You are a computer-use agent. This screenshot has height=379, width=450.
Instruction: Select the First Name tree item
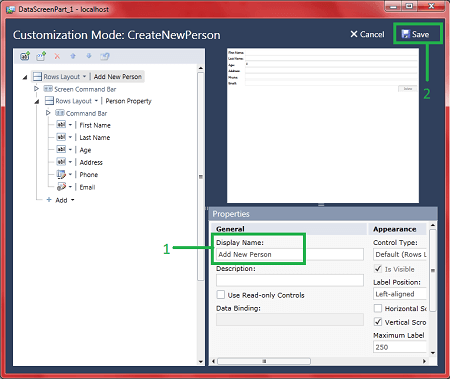95,125
